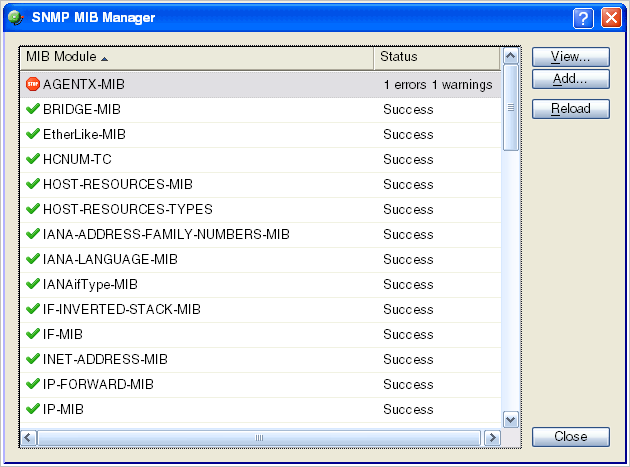The image size is (630, 467).
Task: Click the vertical scrollbar up arrow
Action: (x=510, y=57)
